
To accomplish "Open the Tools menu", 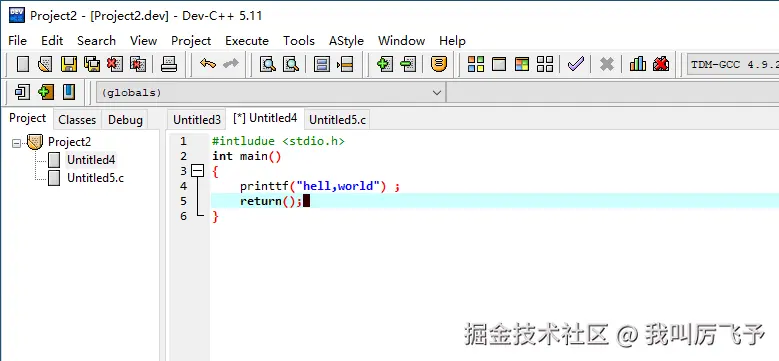I will pos(299,41).
